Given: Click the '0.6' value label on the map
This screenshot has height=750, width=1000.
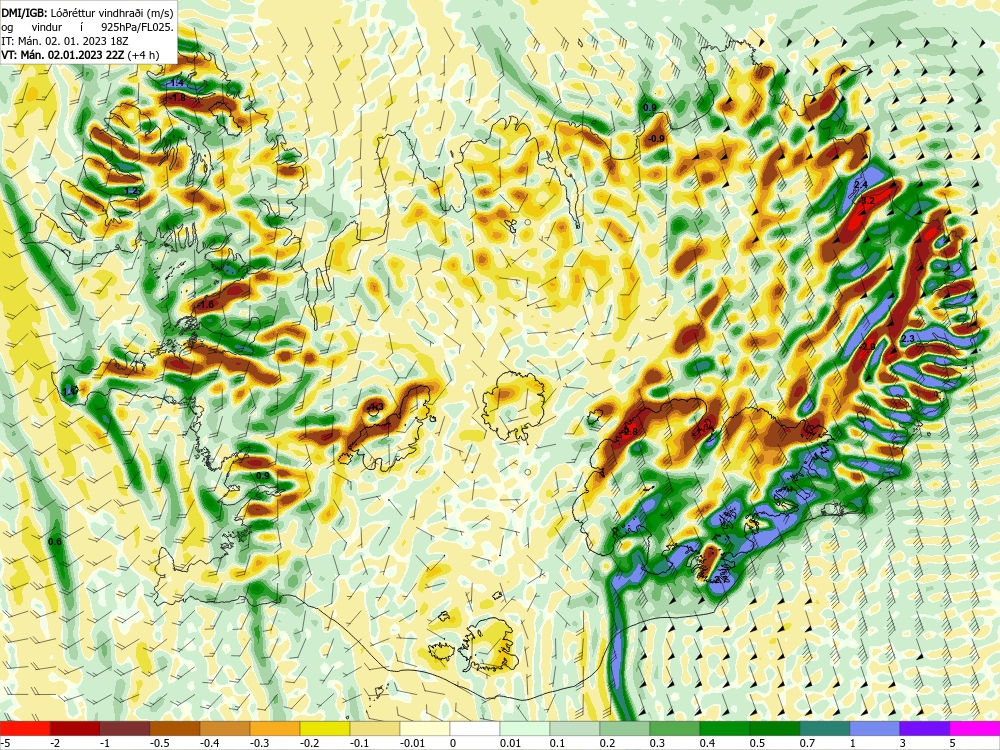Looking at the screenshot, I should pos(55,541).
